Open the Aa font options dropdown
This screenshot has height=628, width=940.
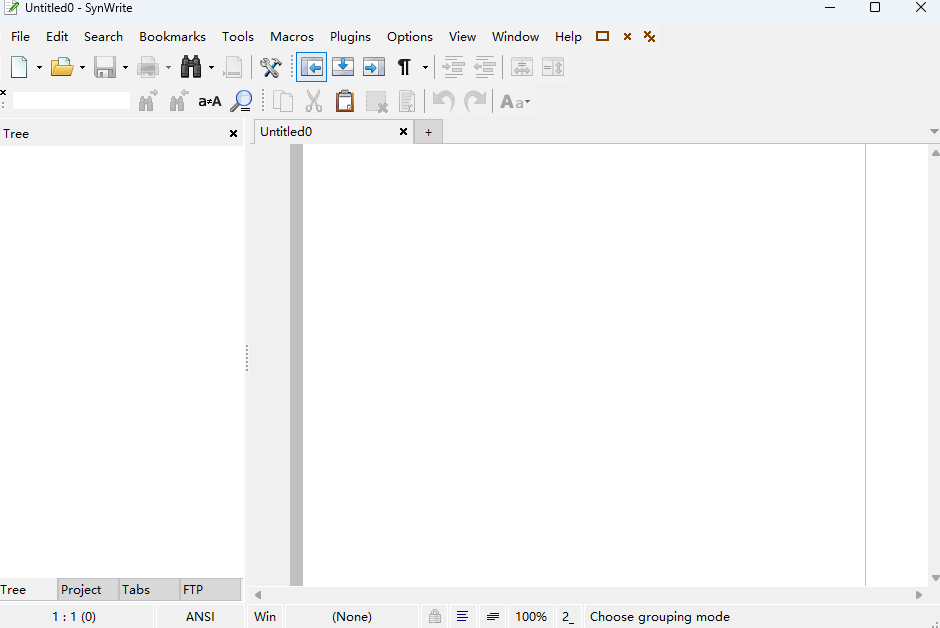tap(514, 101)
